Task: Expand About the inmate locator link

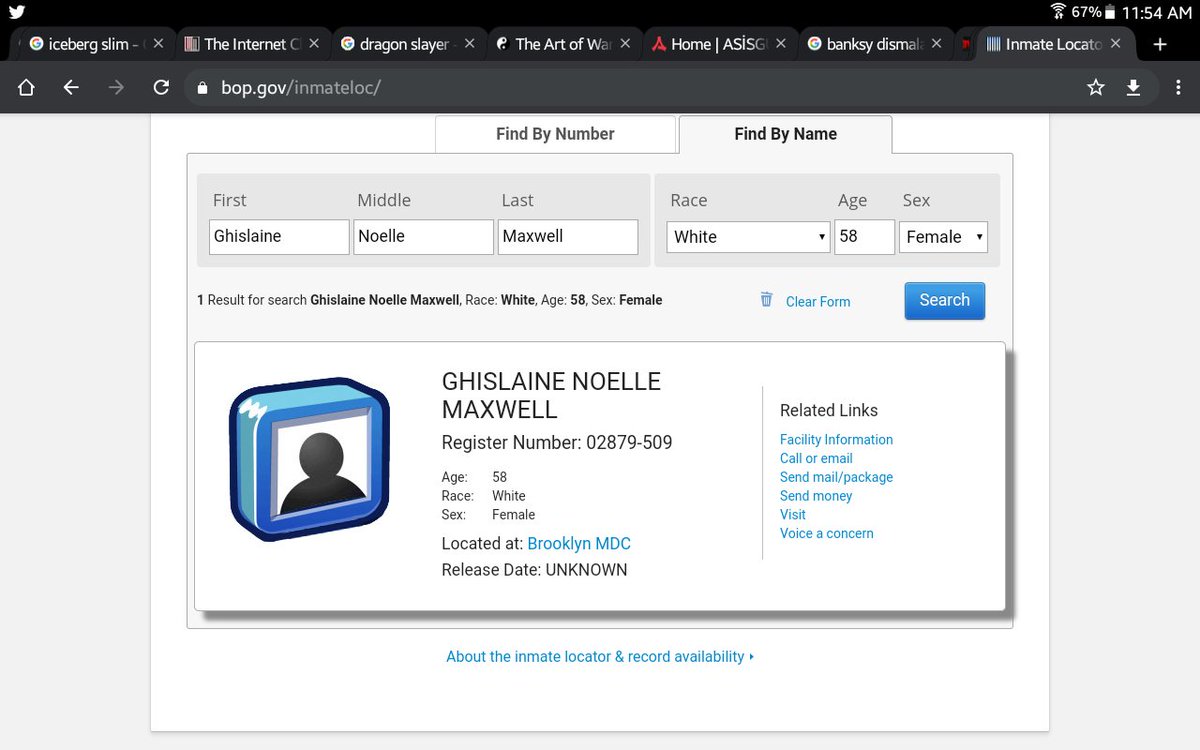Action: coord(600,656)
